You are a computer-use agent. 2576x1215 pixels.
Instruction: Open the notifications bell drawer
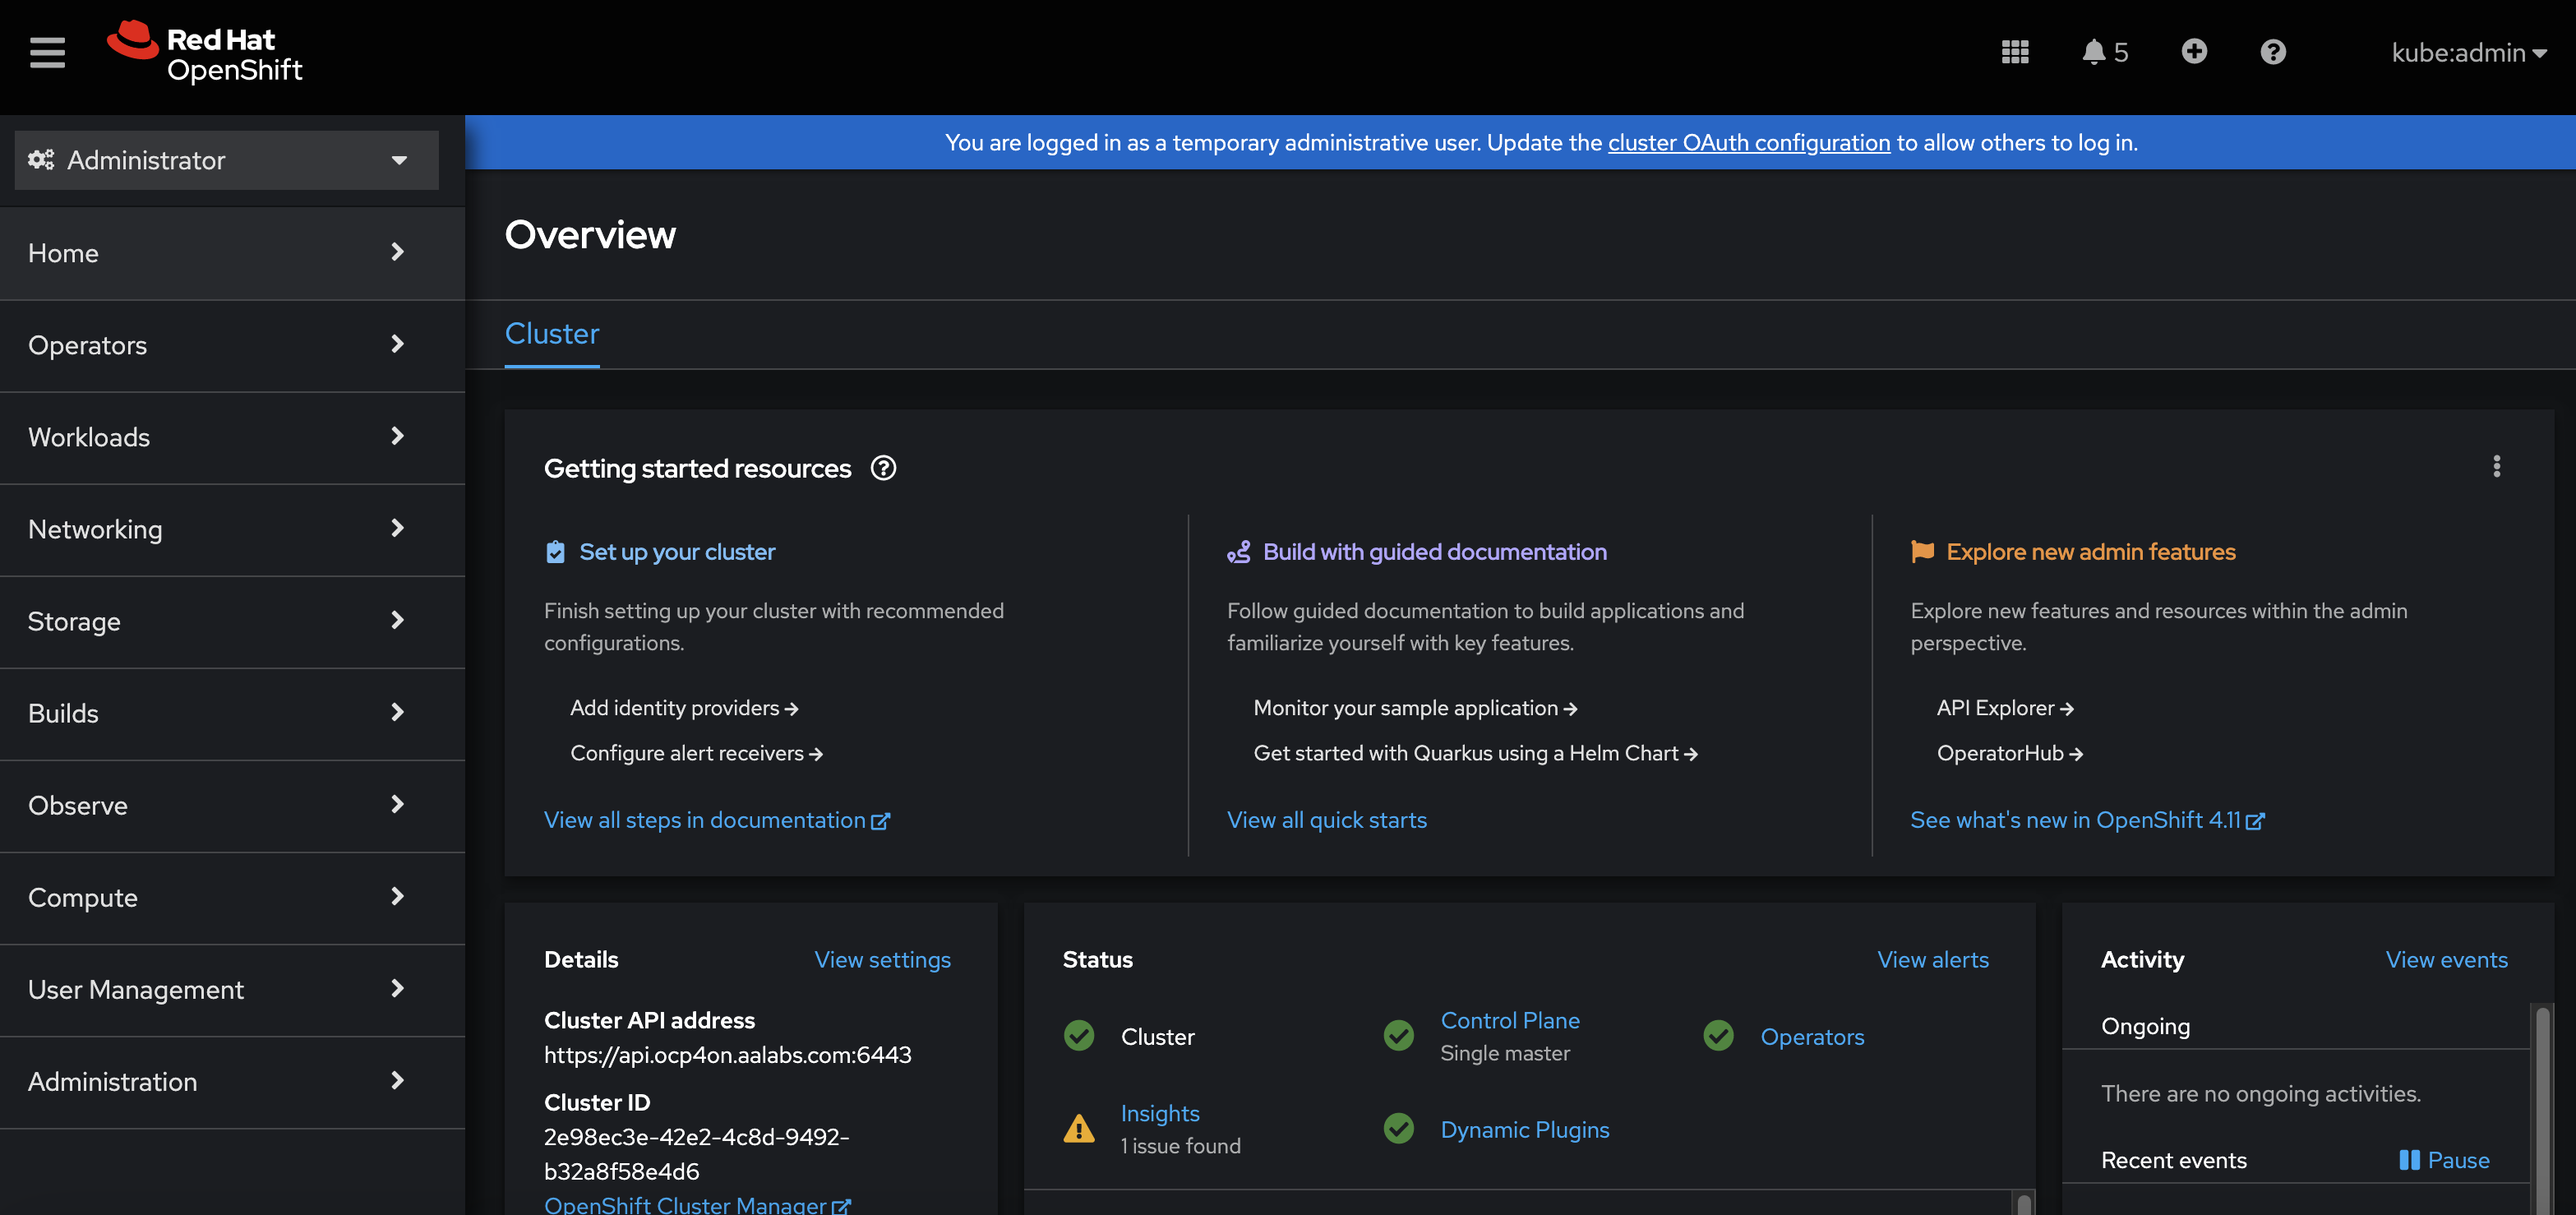[2104, 52]
